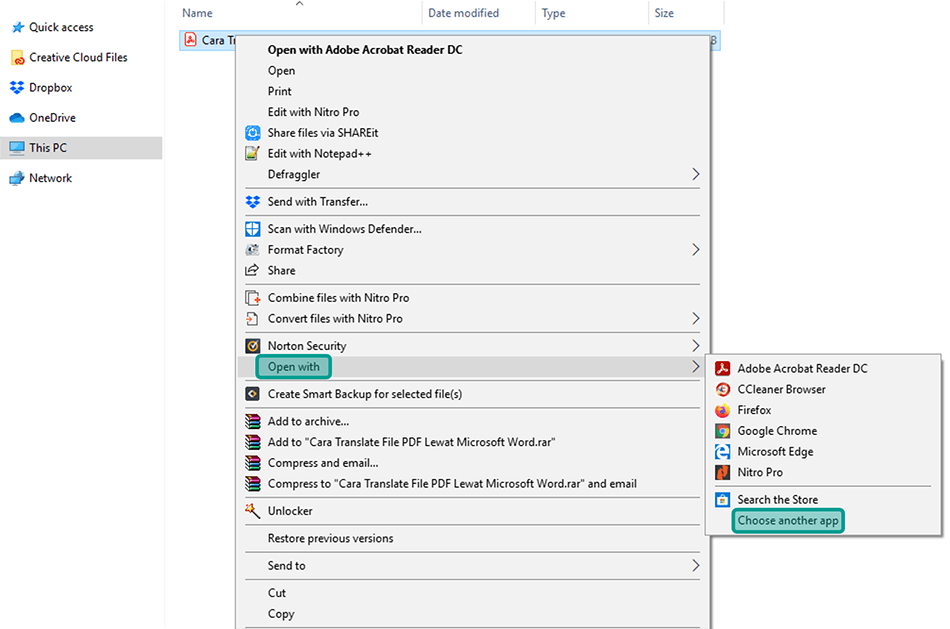950x629 pixels.
Task: Click the OneDrive cloud icon
Action: coord(17,118)
